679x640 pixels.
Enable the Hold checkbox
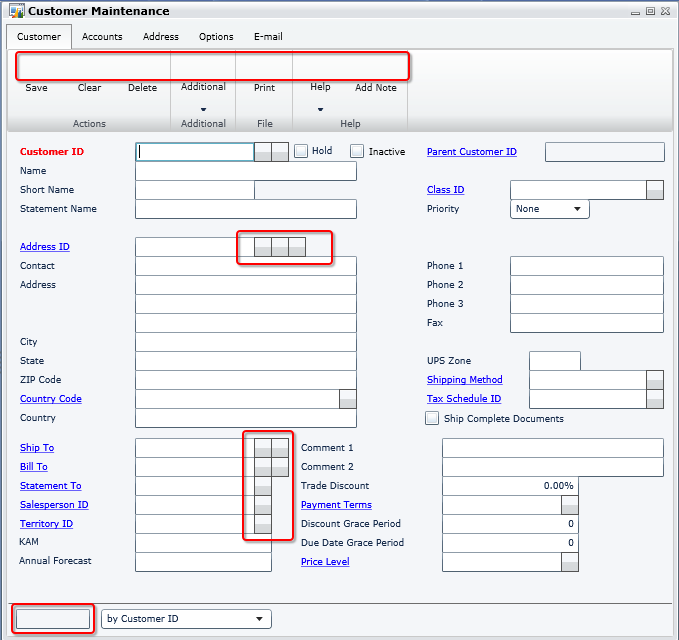(x=301, y=151)
